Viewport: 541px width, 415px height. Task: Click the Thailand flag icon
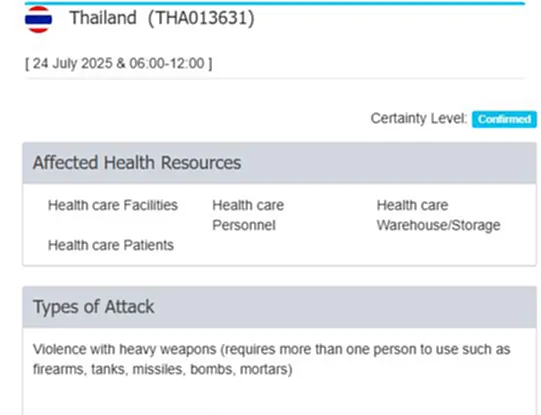point(38,19)
